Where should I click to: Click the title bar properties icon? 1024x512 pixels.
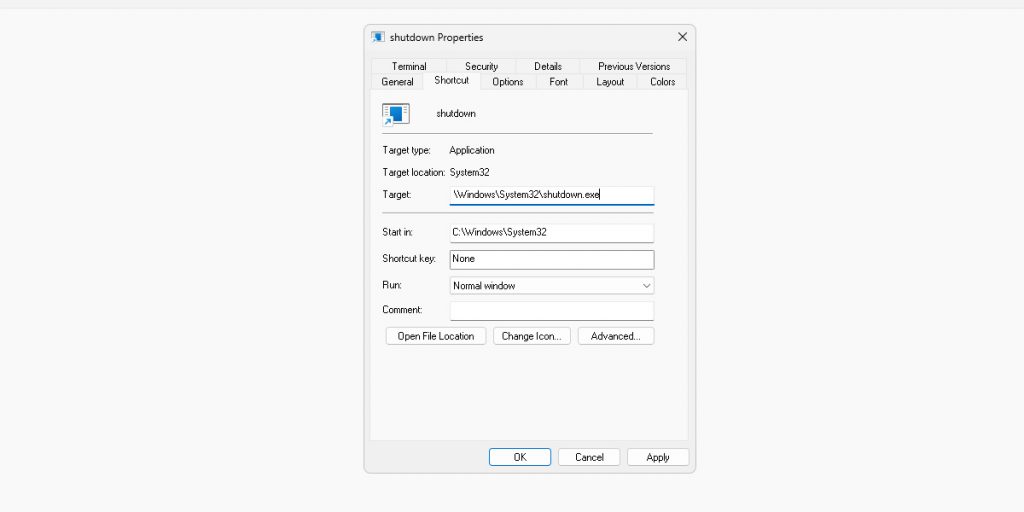click(x=378, y=37)
